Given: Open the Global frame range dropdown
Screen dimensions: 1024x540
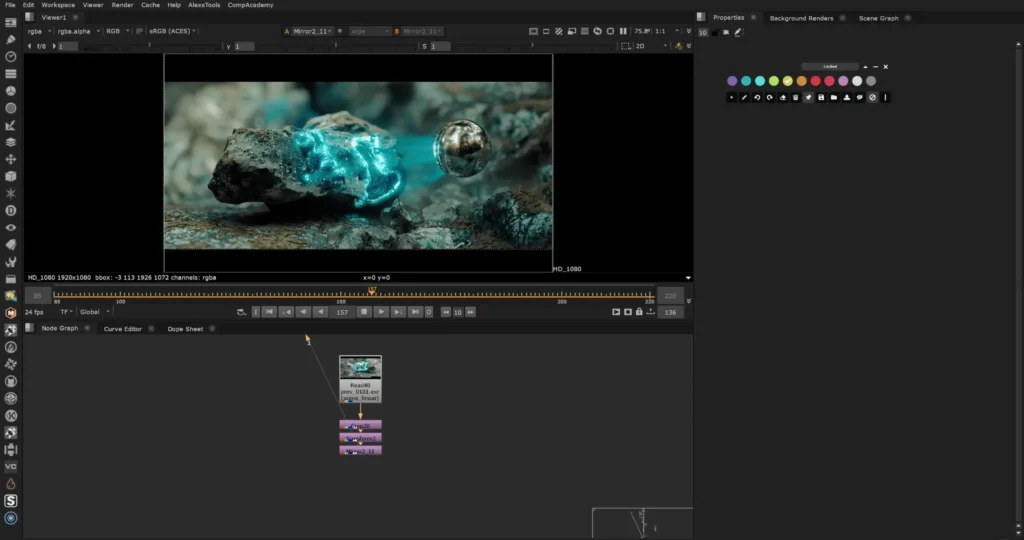Looking at the screenshot, I should tap(94, 312).
